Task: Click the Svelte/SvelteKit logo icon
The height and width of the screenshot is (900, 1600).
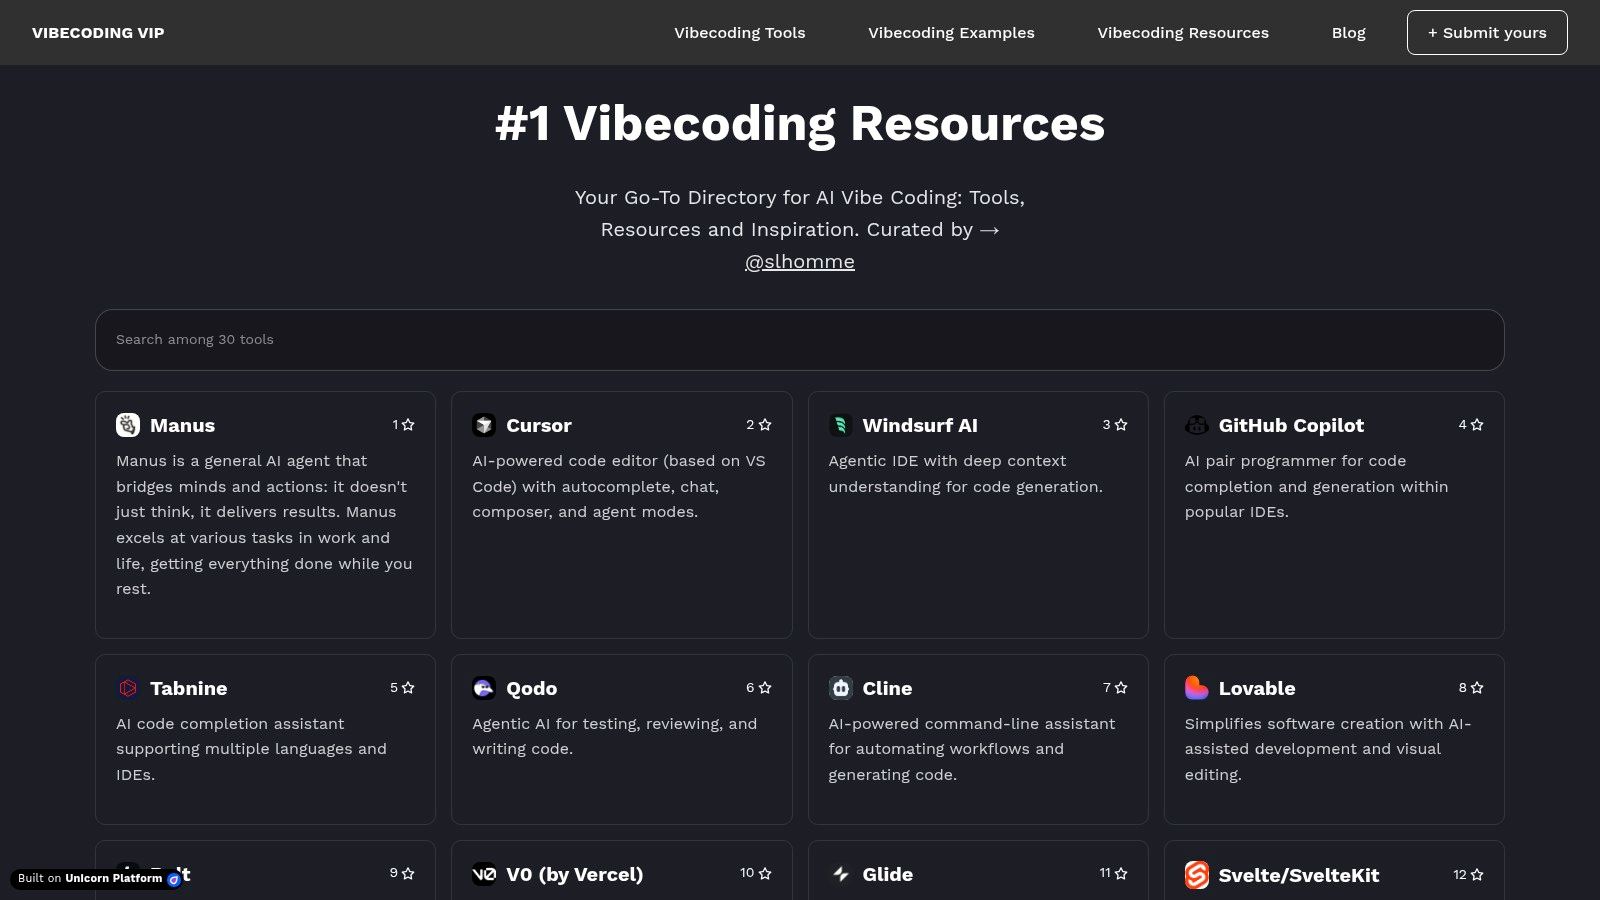Action: pyautogui.click(x=1198, y=874)
